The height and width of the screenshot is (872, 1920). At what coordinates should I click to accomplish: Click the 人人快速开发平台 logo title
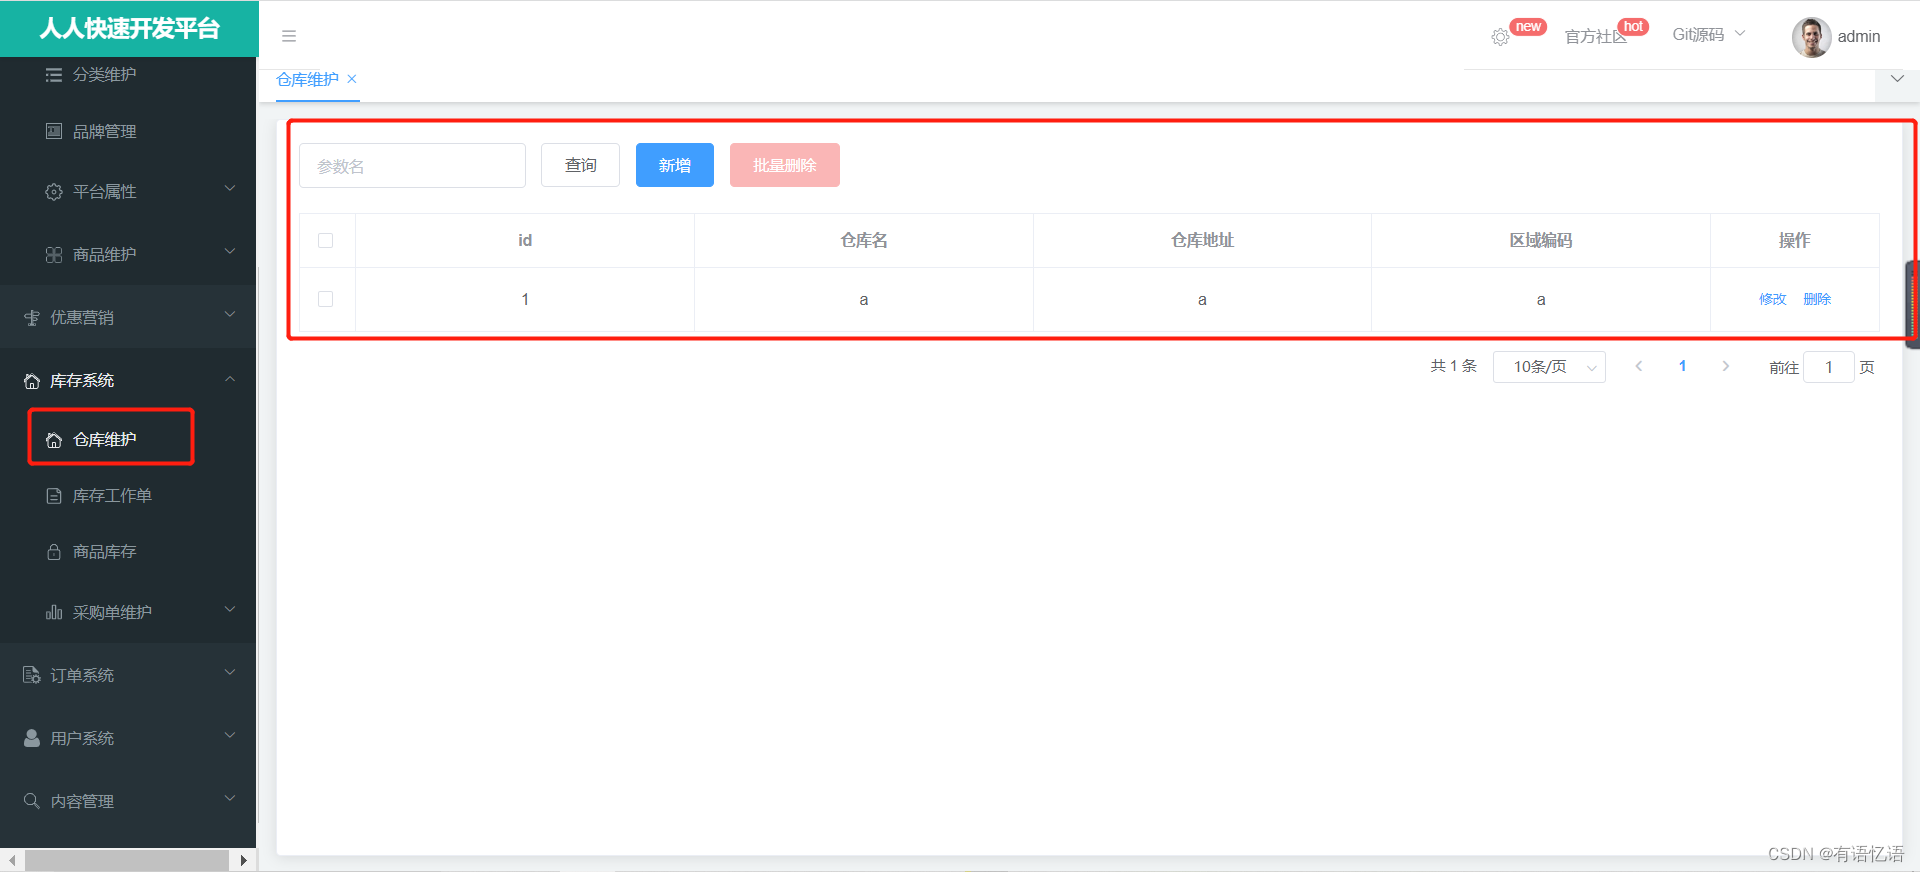click(x=130, y=28)
